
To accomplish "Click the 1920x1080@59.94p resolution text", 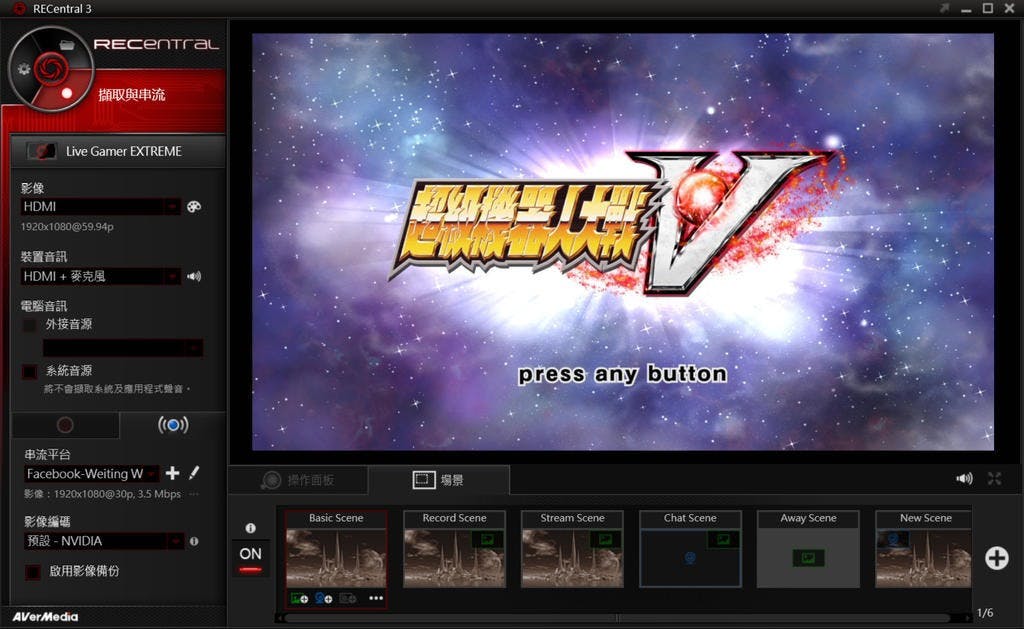I will point(67,227).
